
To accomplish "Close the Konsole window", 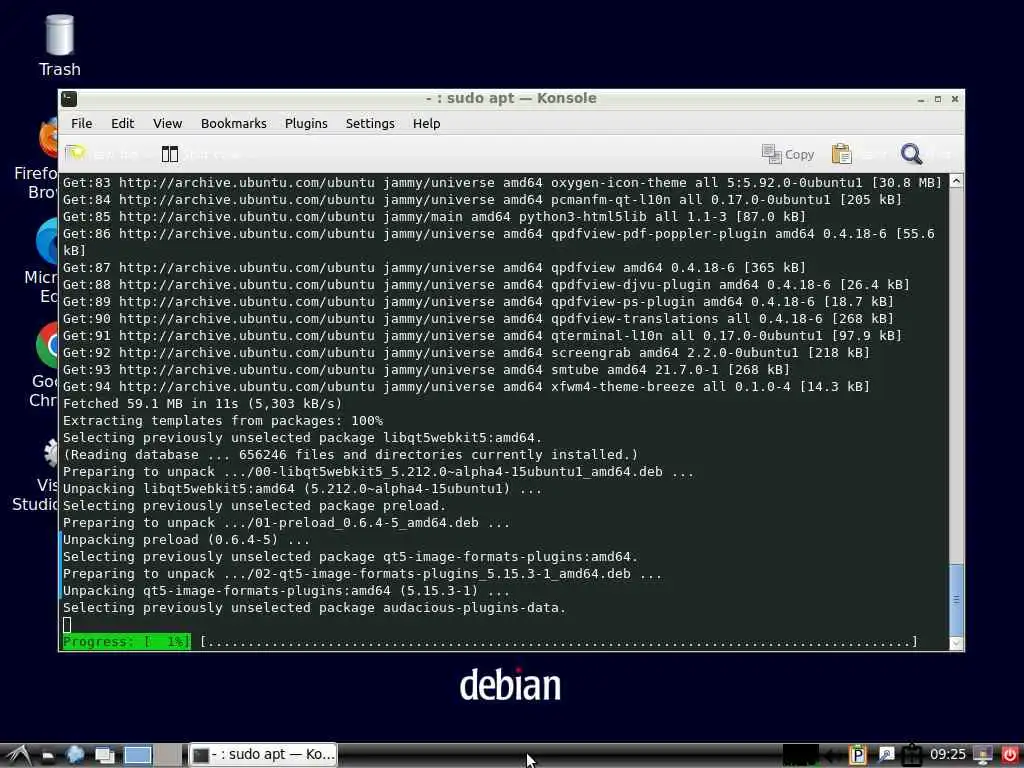I will 955,99.
